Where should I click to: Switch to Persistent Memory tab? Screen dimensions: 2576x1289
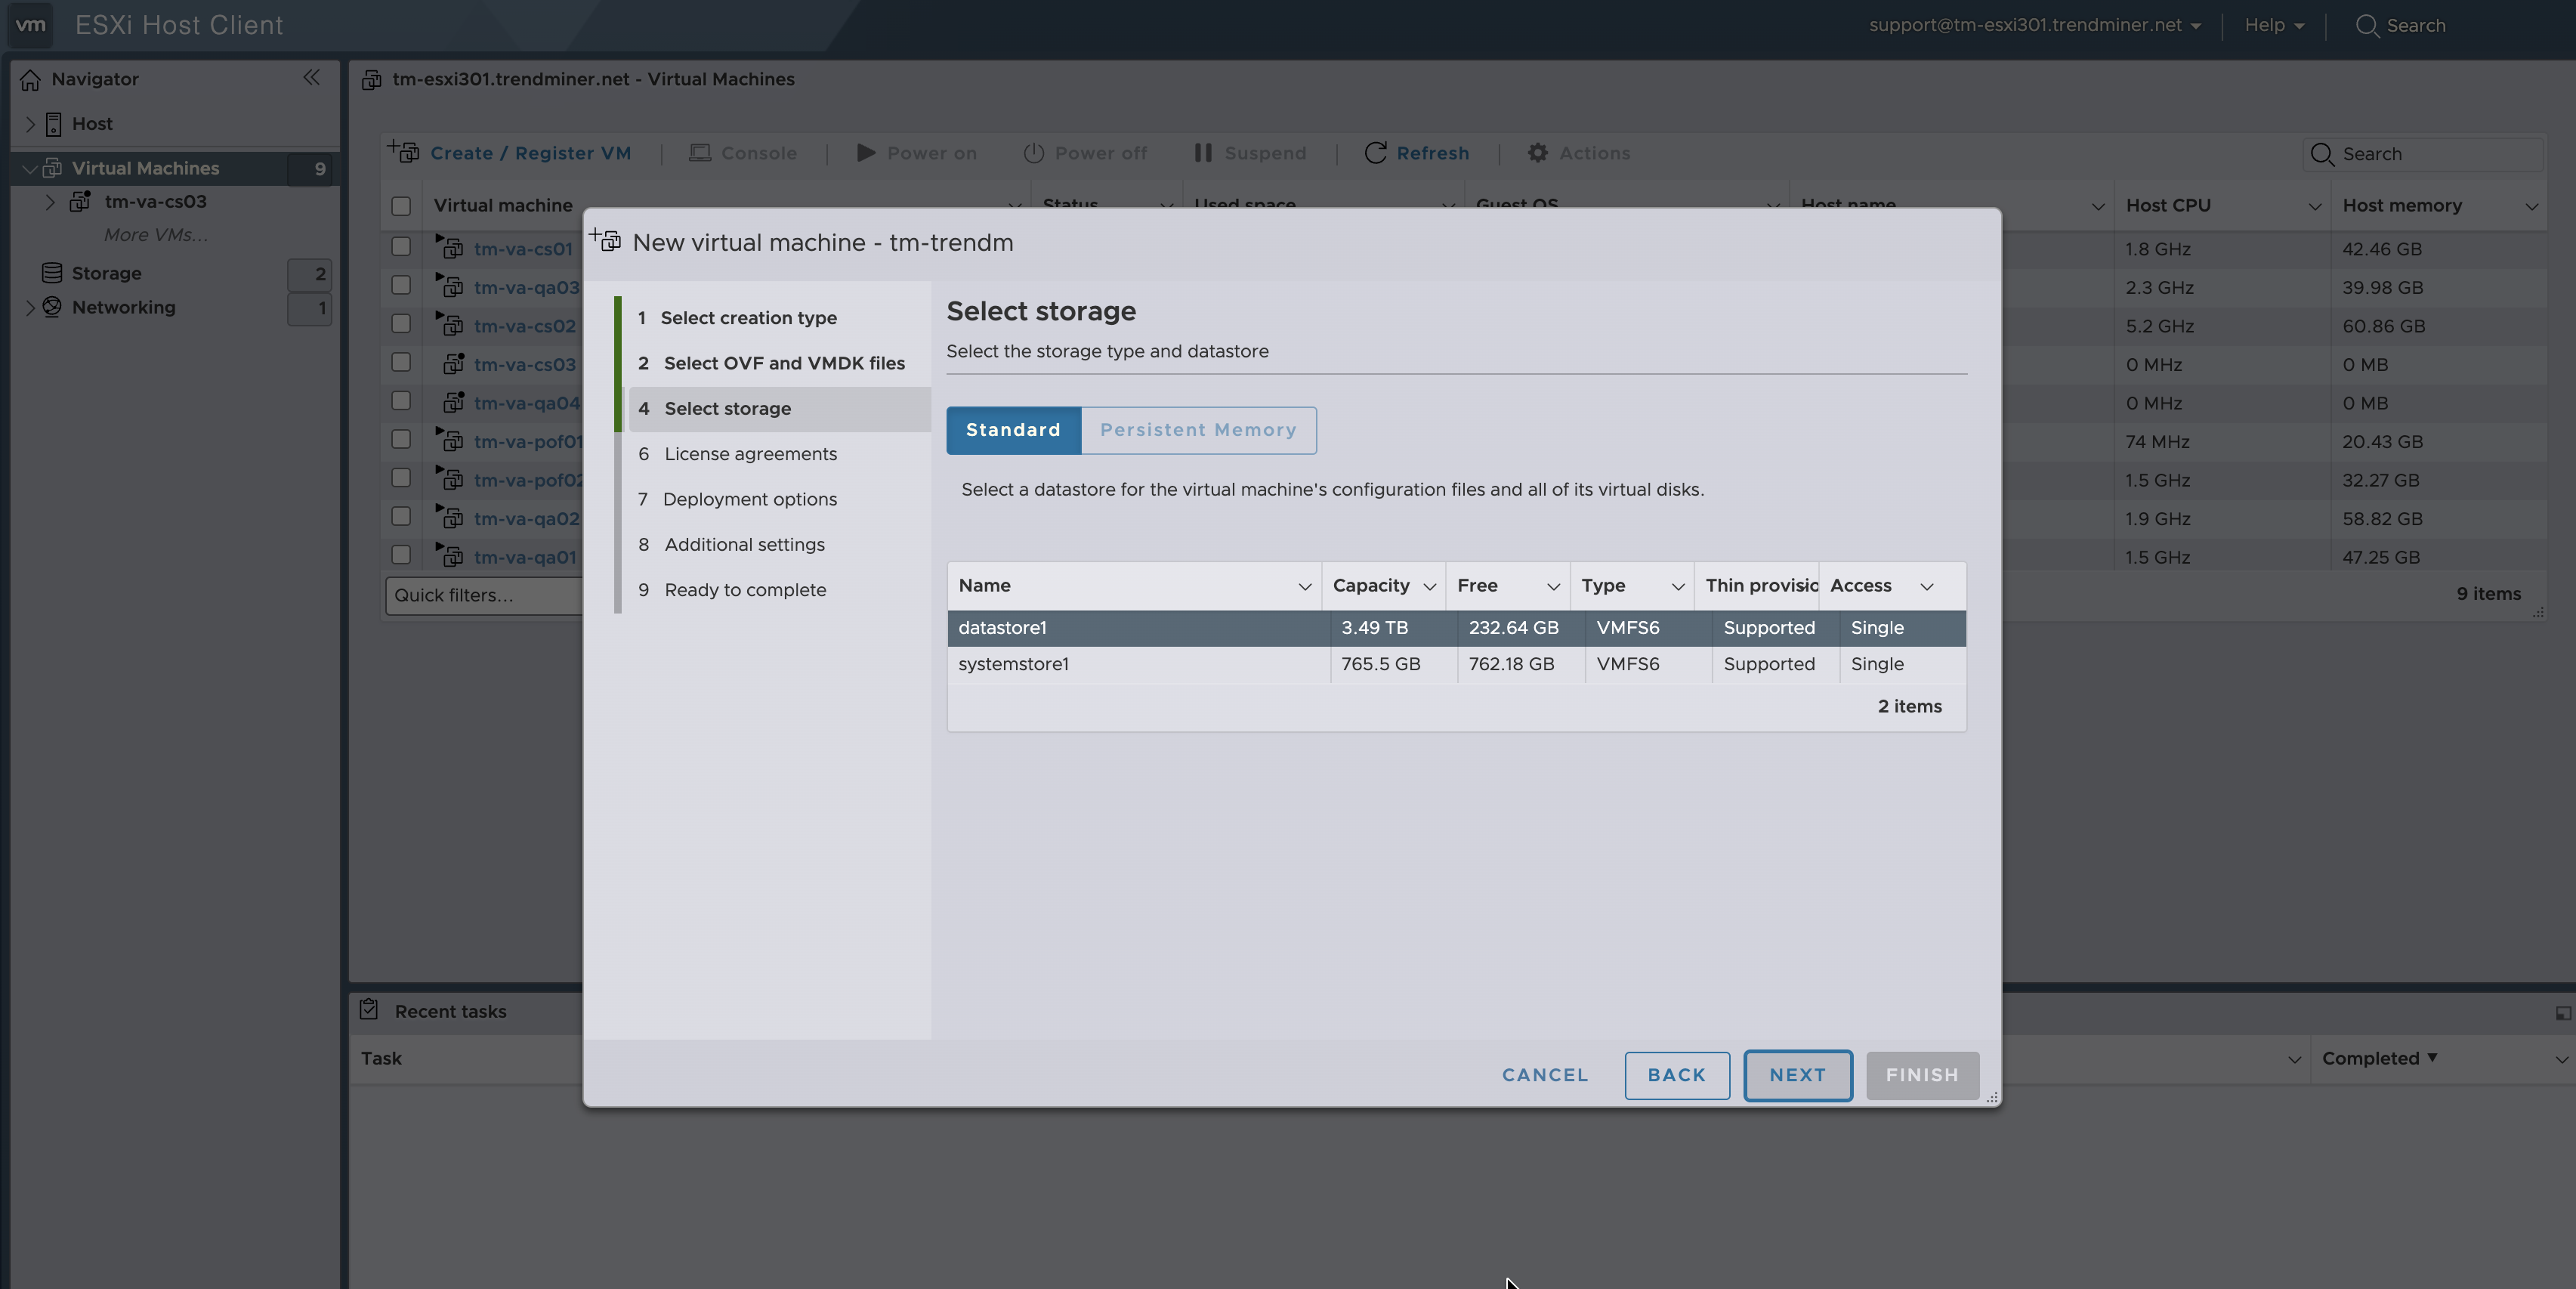point(1198,430)
